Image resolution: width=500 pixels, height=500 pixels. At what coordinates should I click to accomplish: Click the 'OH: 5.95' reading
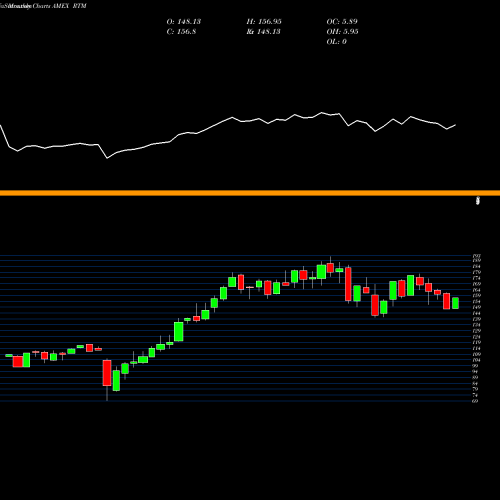[342, 32]
